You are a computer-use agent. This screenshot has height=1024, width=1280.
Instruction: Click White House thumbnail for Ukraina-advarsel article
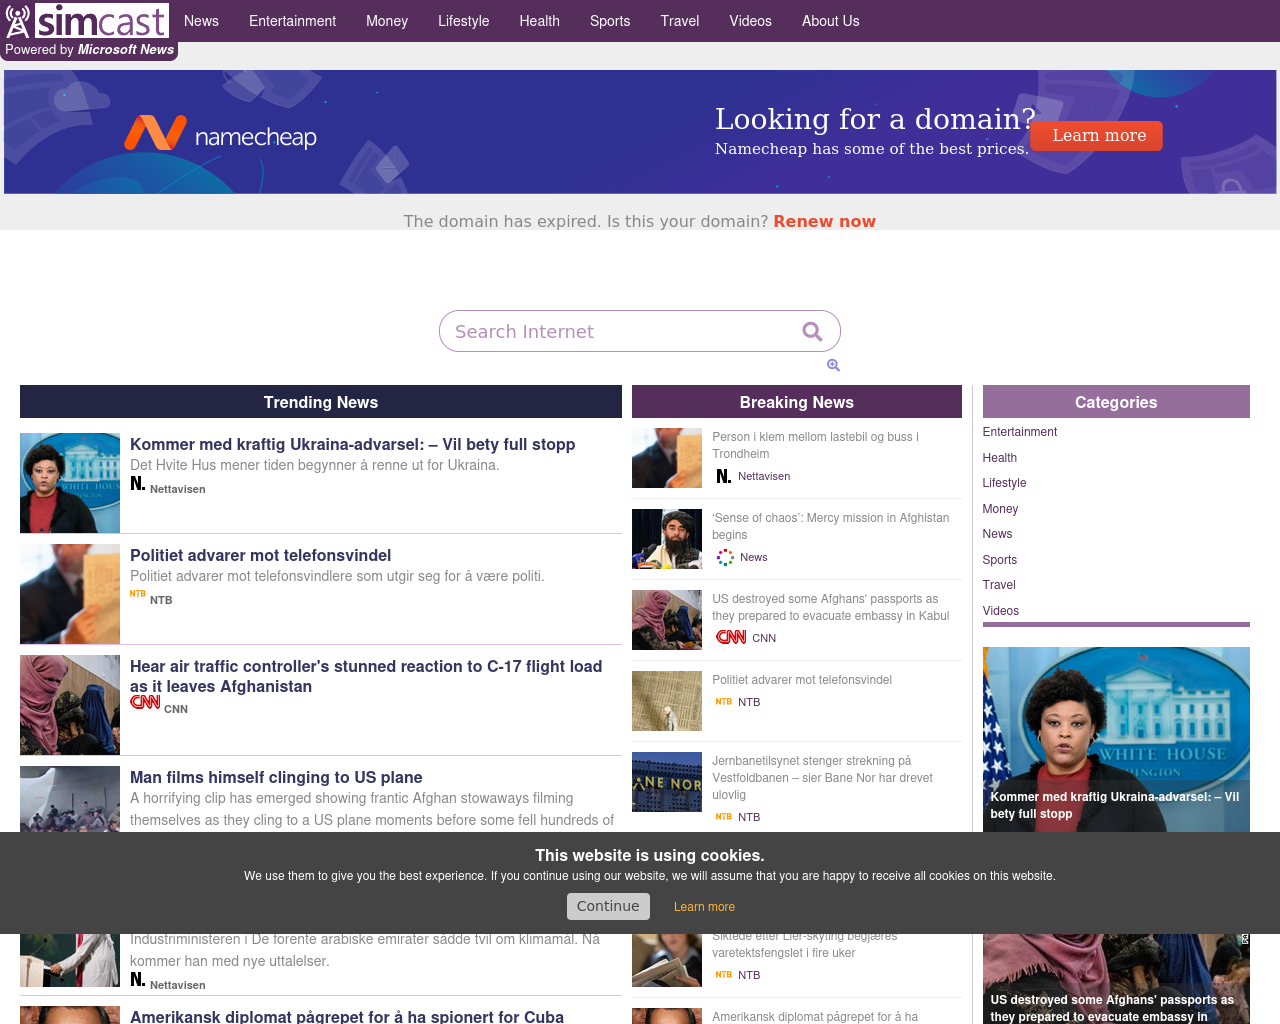point(70,483)
